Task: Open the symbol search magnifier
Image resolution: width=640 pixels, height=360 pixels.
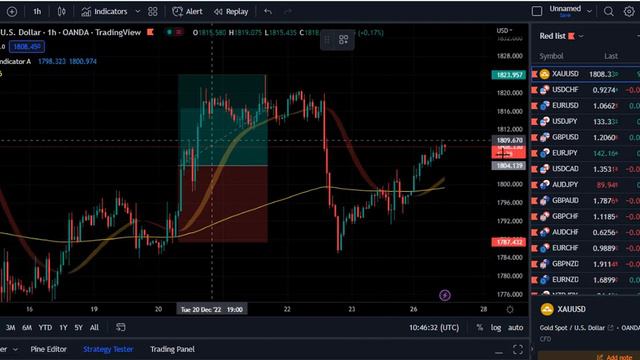Action: (x=609, y=11)
